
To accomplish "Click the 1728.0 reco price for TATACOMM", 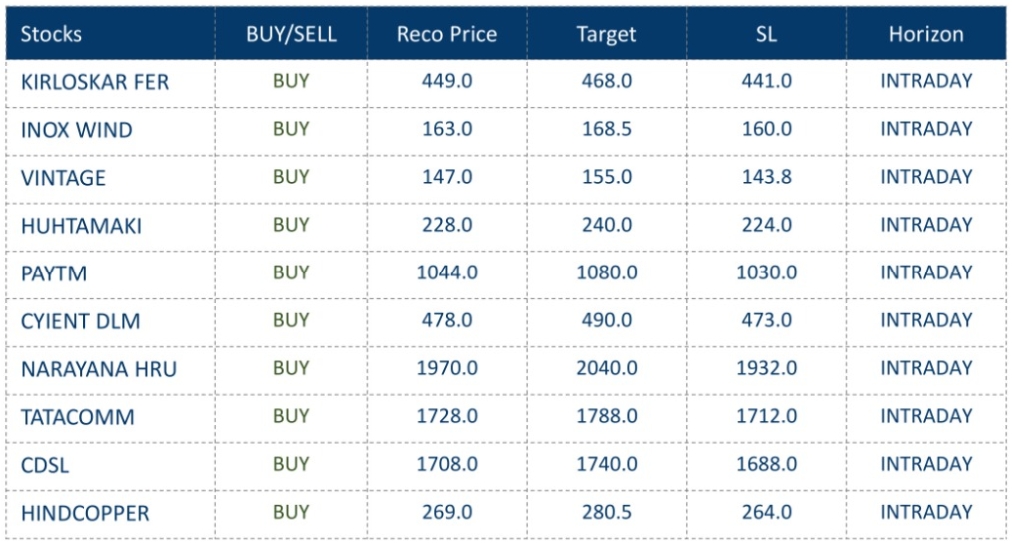I will click(x=447, y=416).
